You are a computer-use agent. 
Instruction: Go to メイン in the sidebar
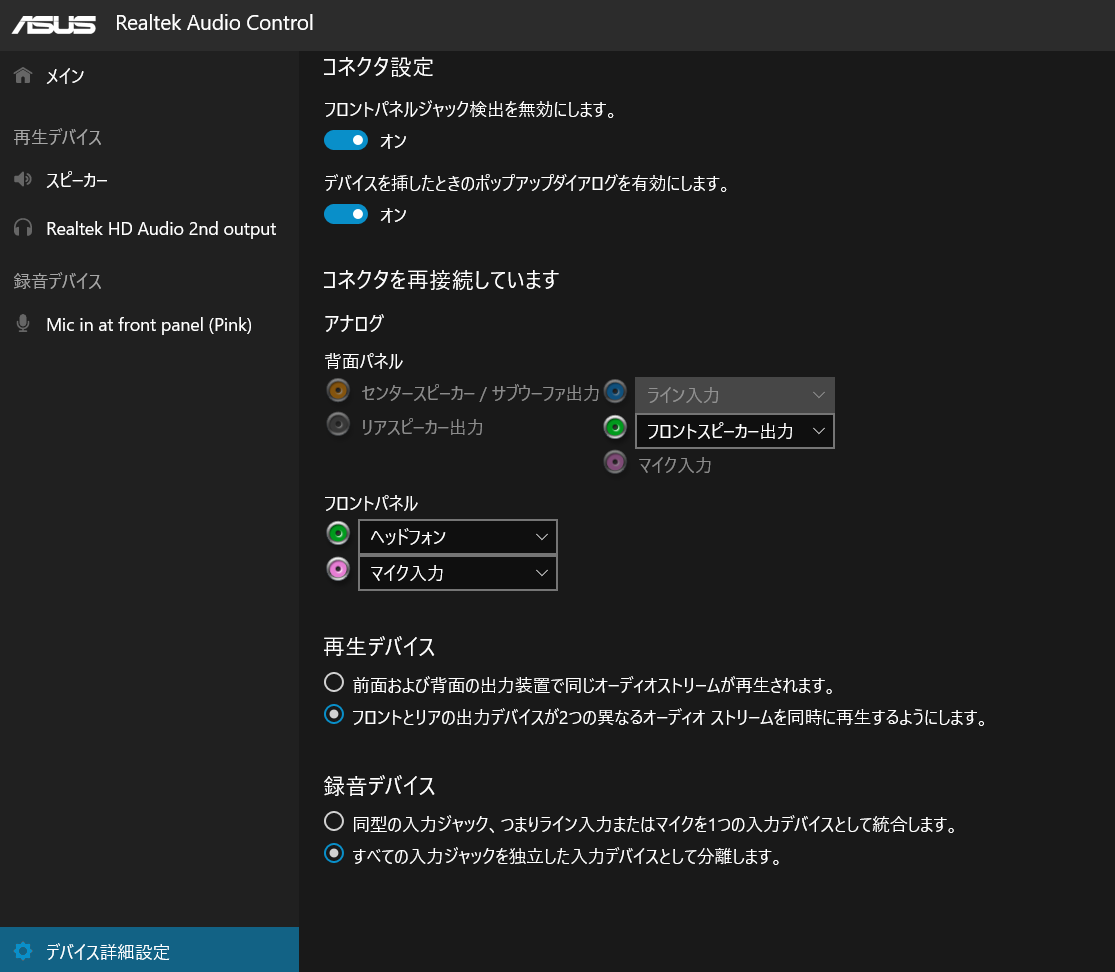pyautogui.click(x=65, y=76)
